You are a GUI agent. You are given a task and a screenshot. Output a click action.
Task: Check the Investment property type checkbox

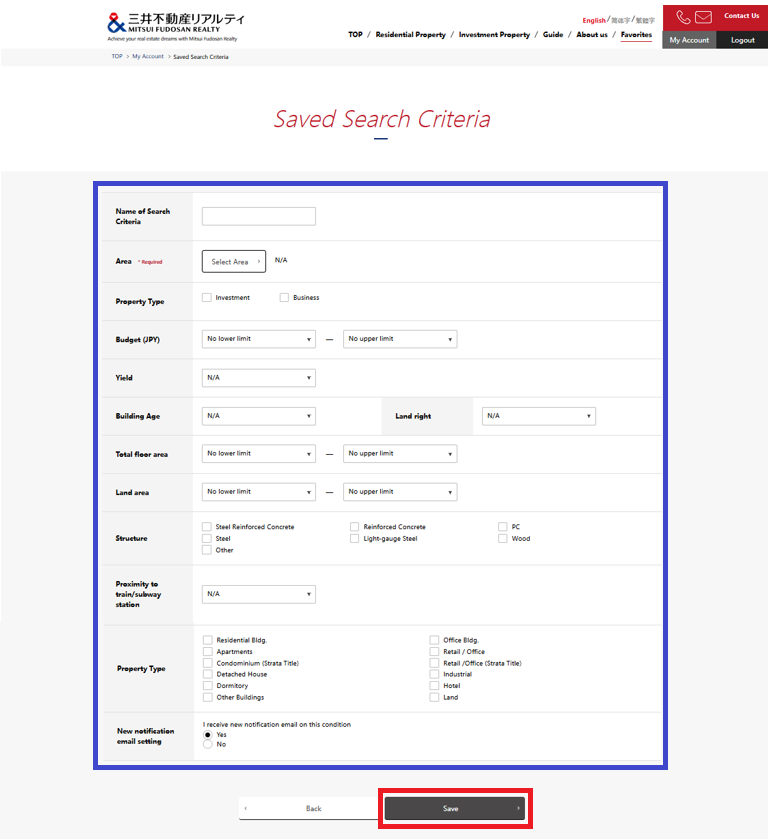click(207, 297)
